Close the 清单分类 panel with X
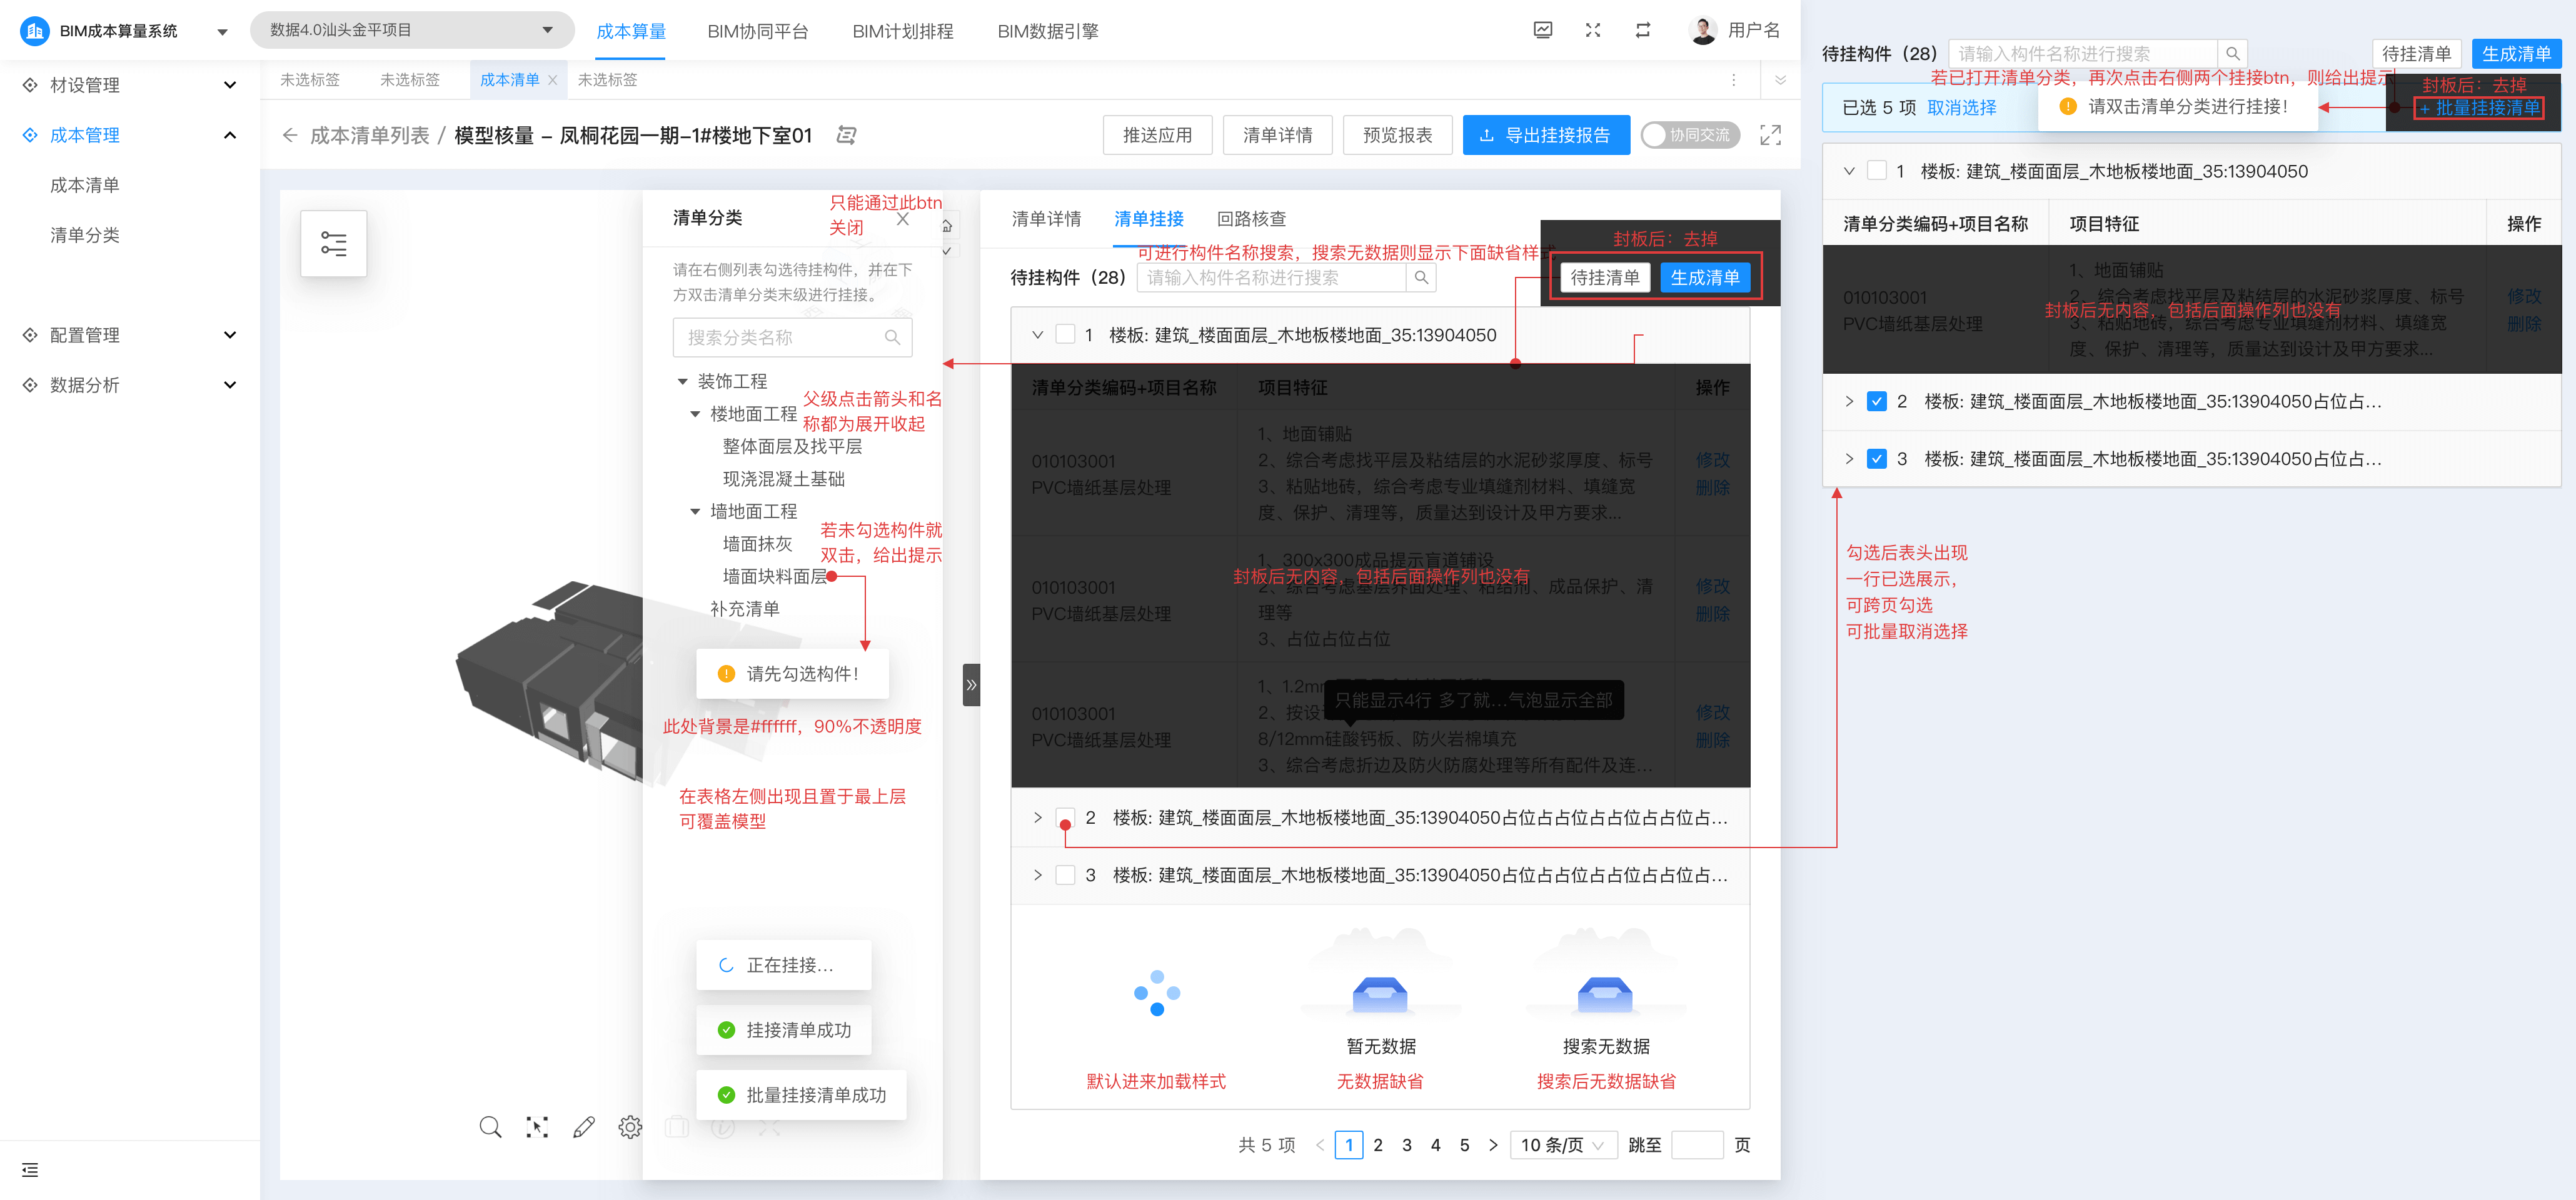The image size is (2576, 1200). 903,219
